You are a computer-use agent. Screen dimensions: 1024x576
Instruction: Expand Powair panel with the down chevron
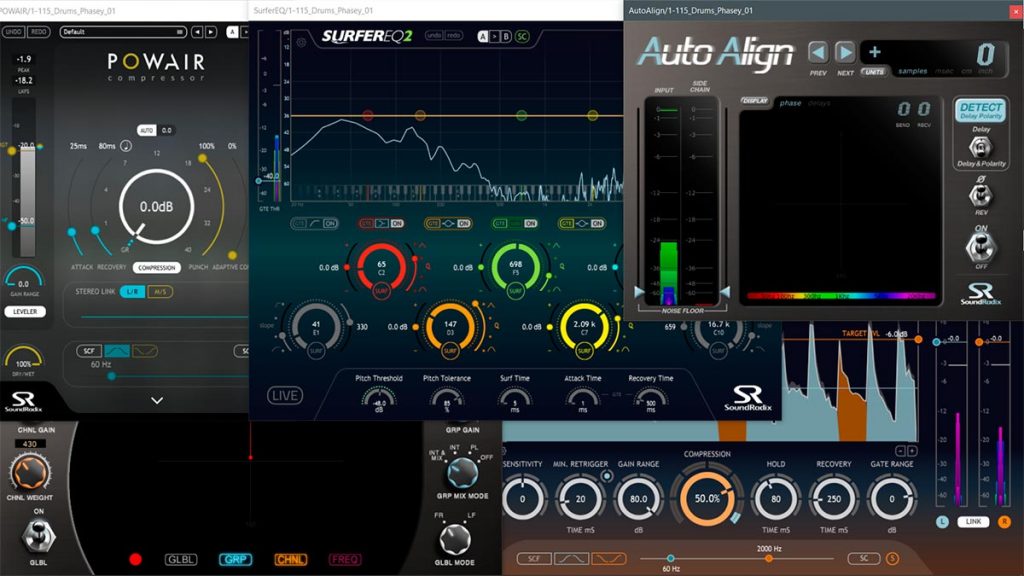click(x=157, y=400)
